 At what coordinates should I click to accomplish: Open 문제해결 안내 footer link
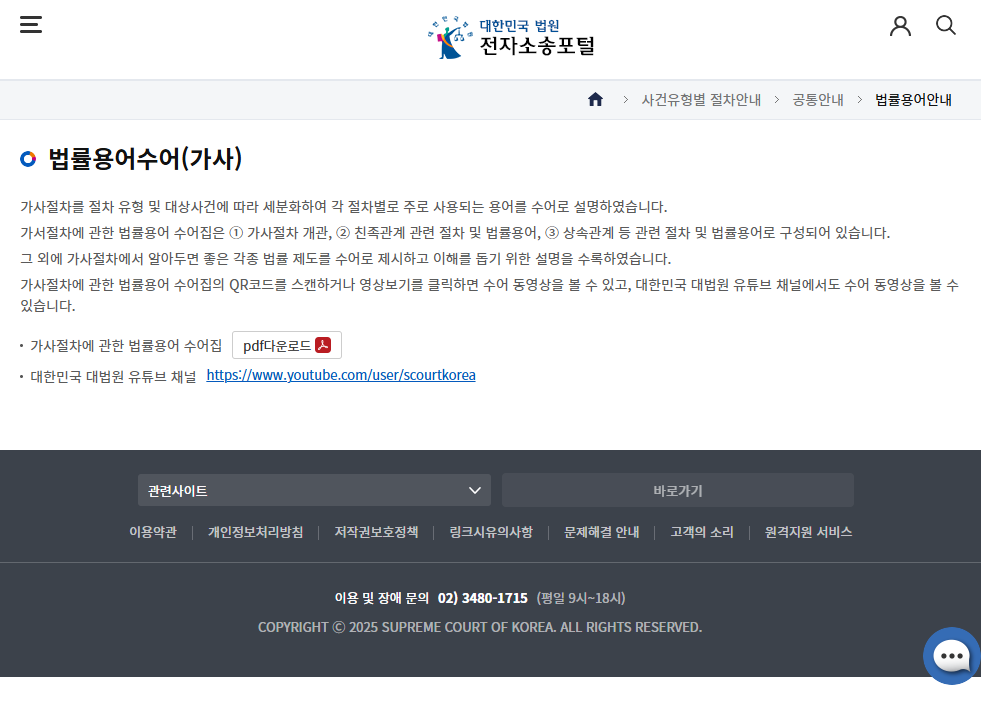(601, 532)
